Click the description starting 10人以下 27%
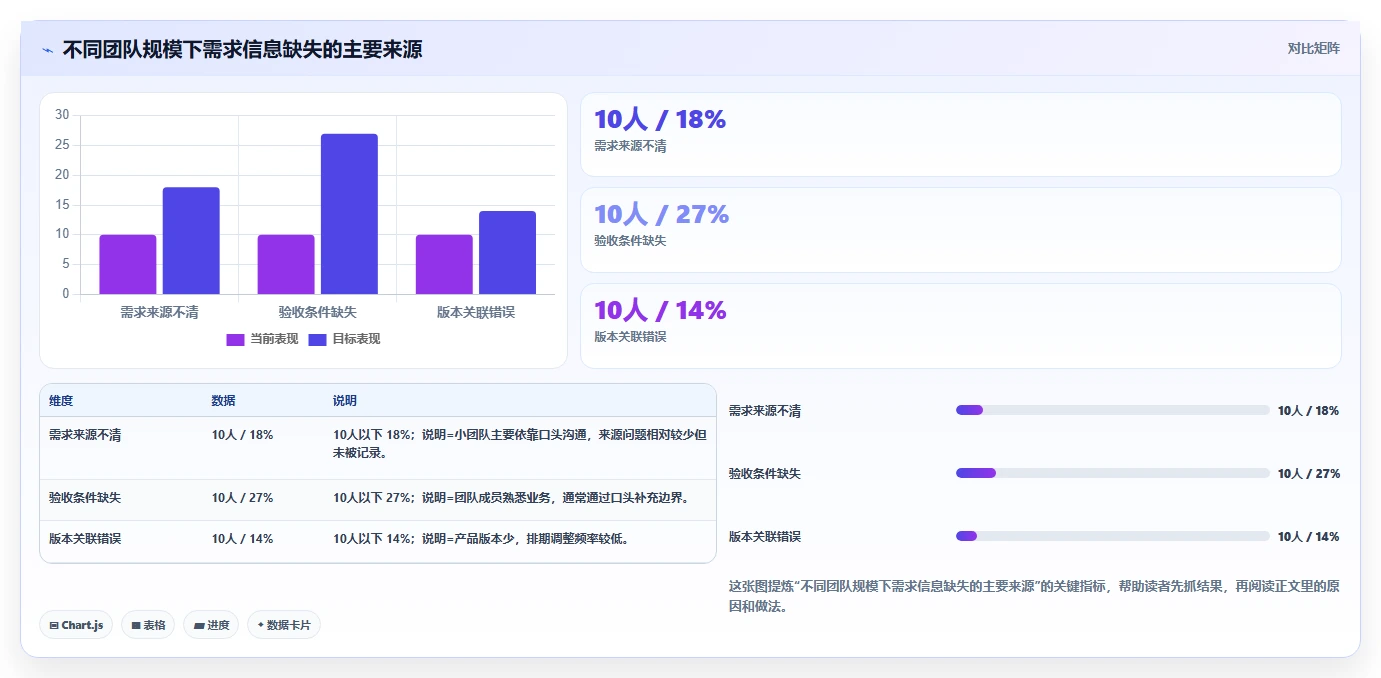This screenshot has height=678, width=1381. tap(511, 497)
